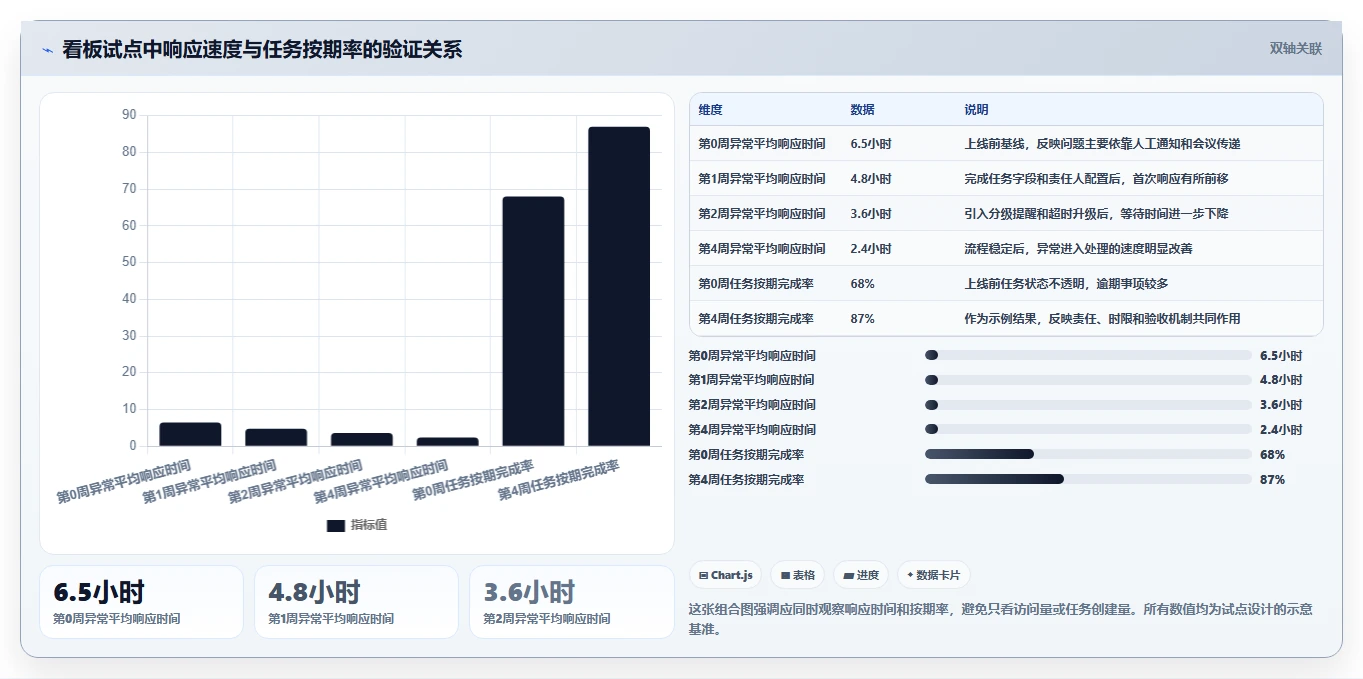
Task: Click the 4.8小时 table cell
Action: click(x=871, y=179)
